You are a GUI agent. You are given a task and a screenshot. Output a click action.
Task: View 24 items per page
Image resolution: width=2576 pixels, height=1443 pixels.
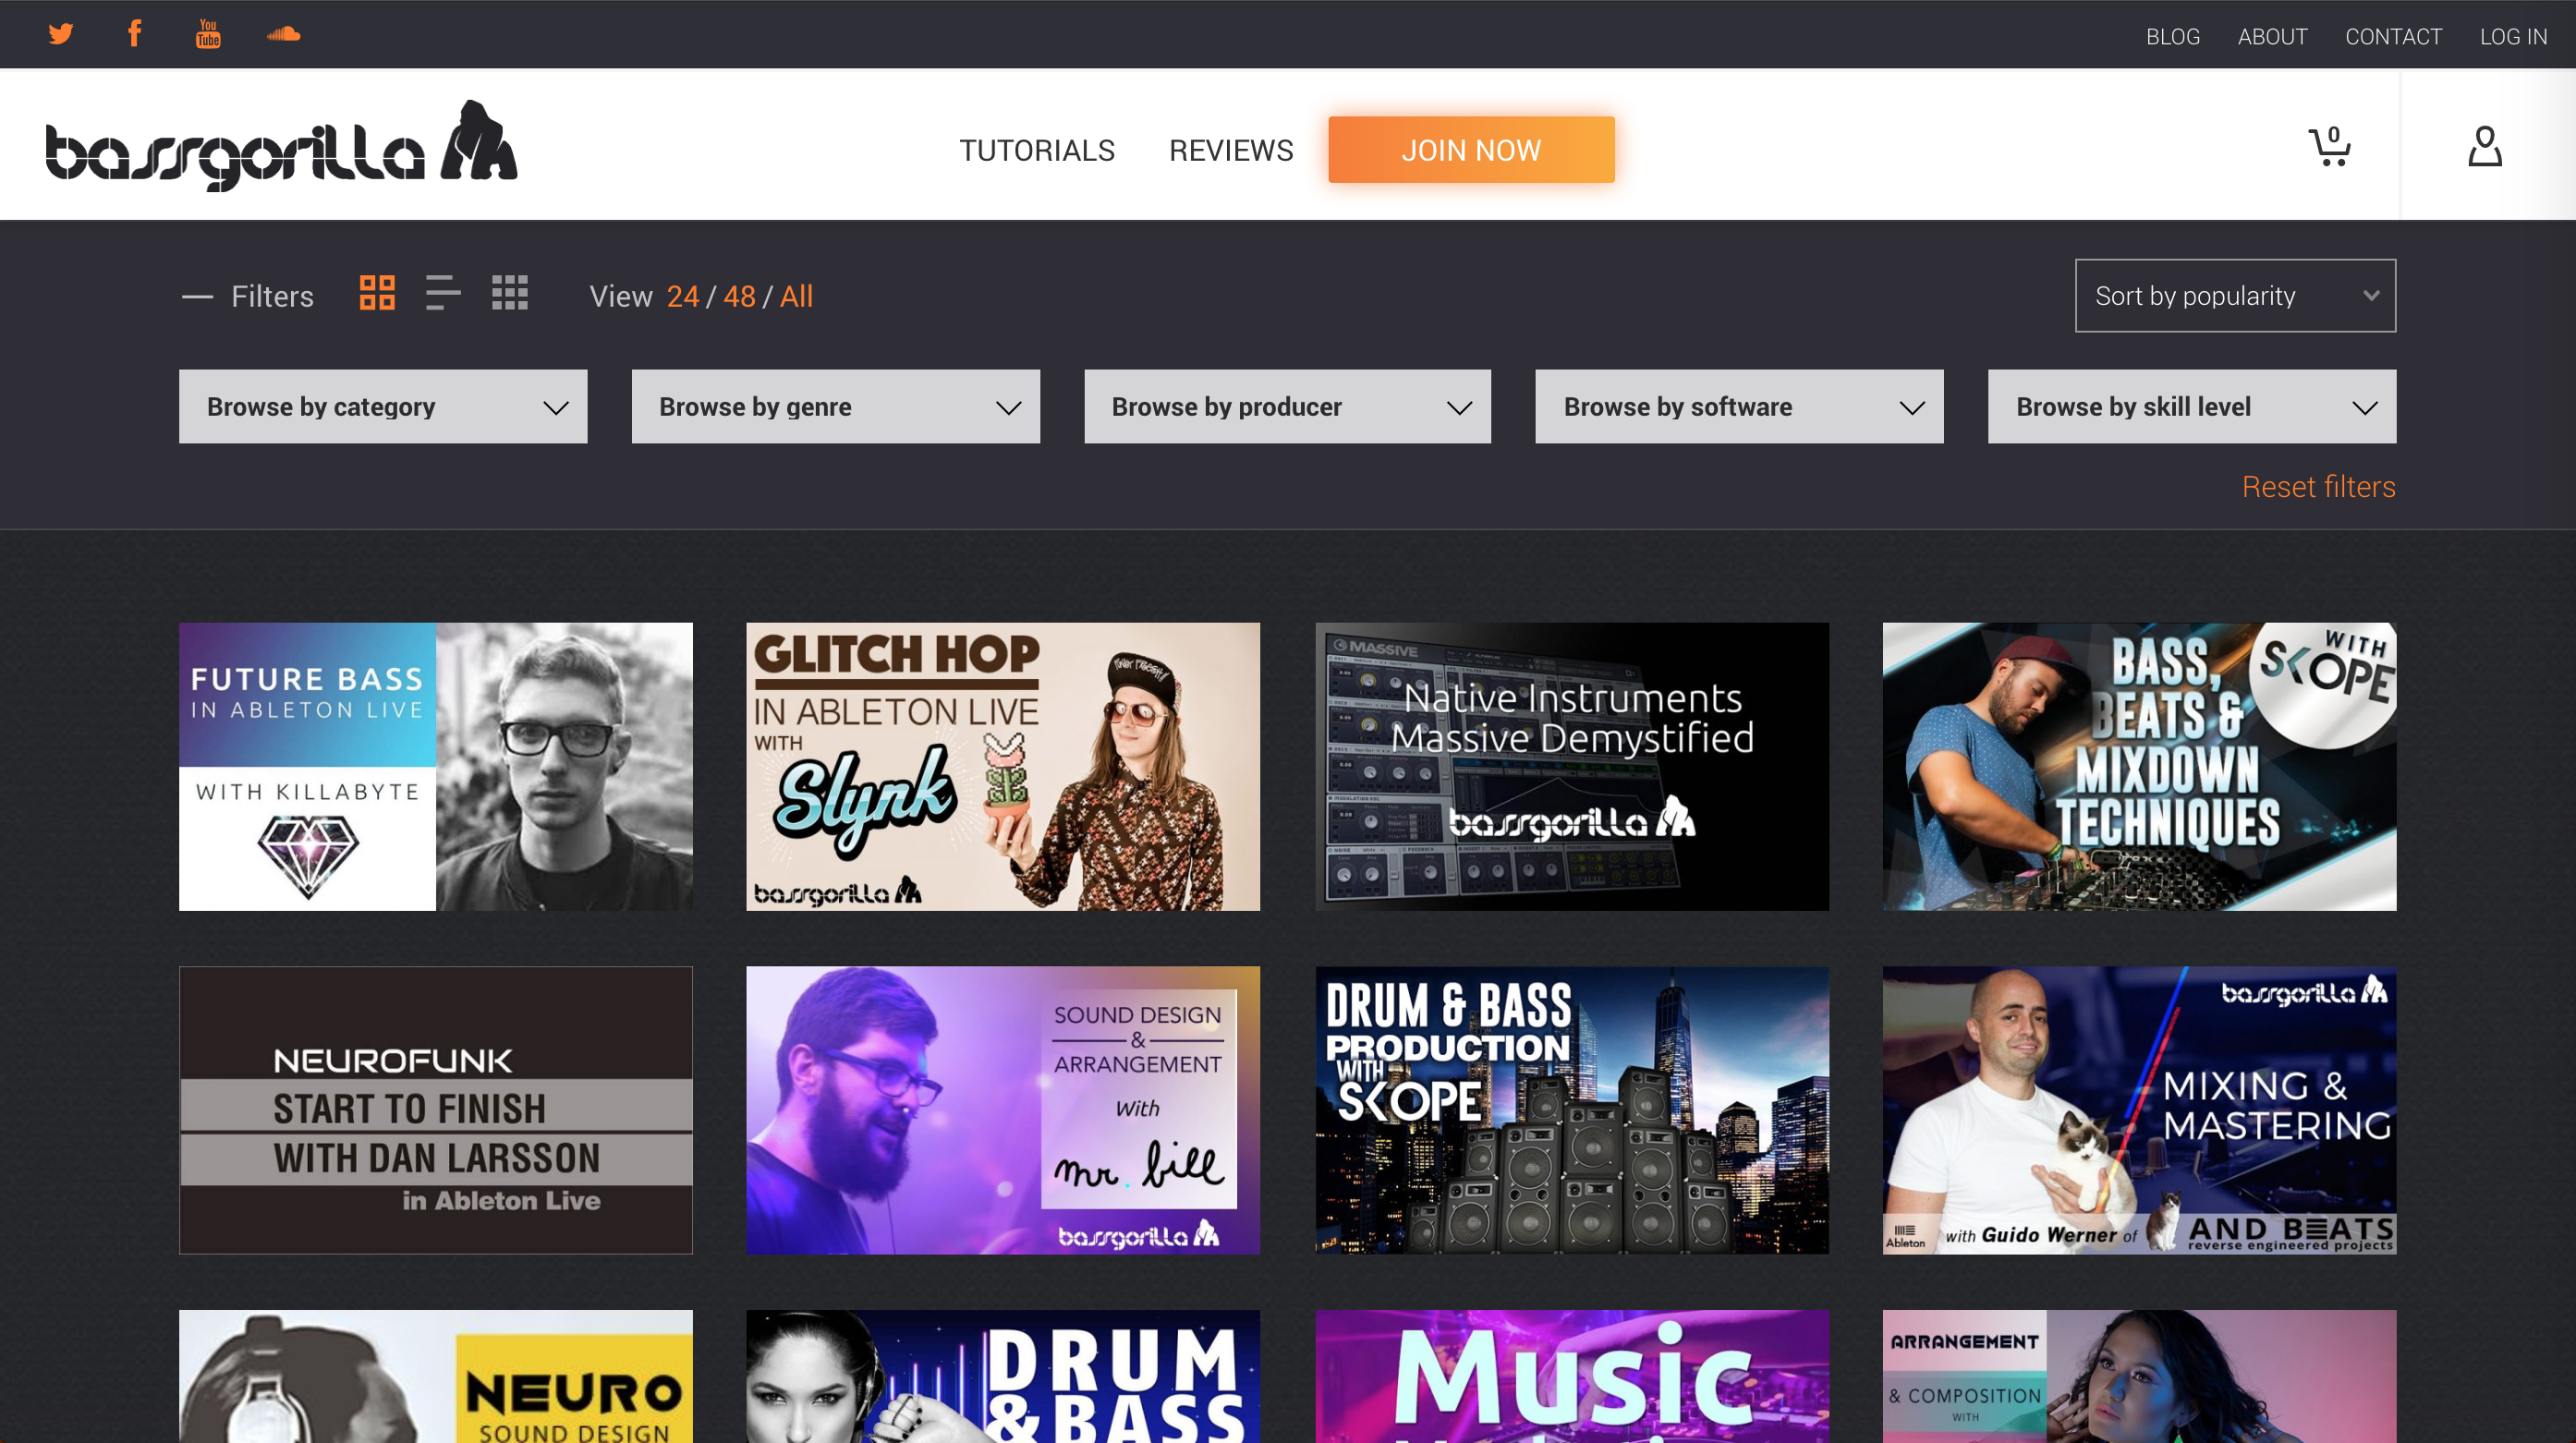coord(683,296)
